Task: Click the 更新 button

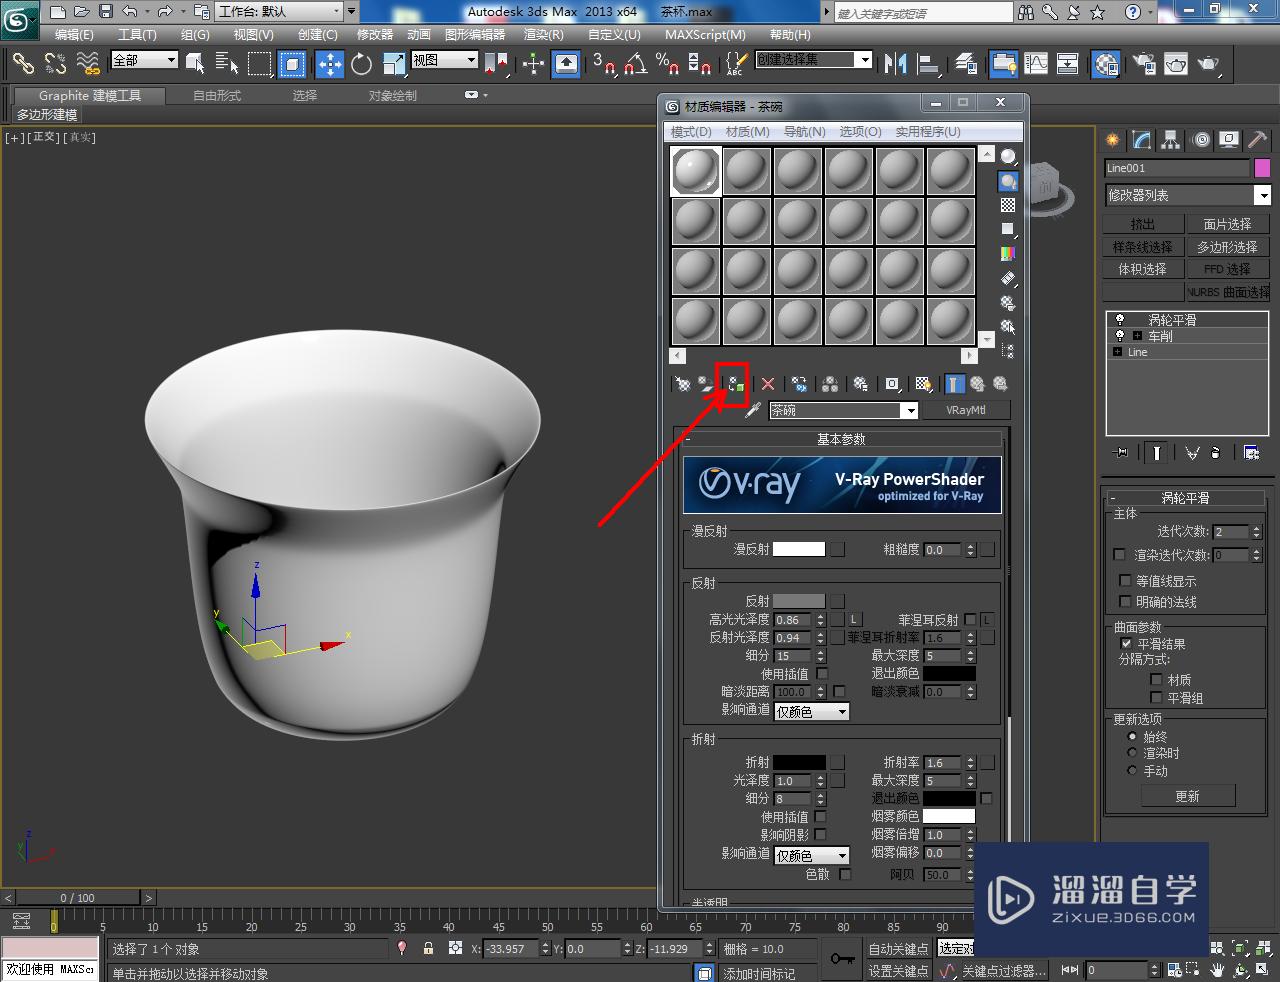Action: [1188, 796]
